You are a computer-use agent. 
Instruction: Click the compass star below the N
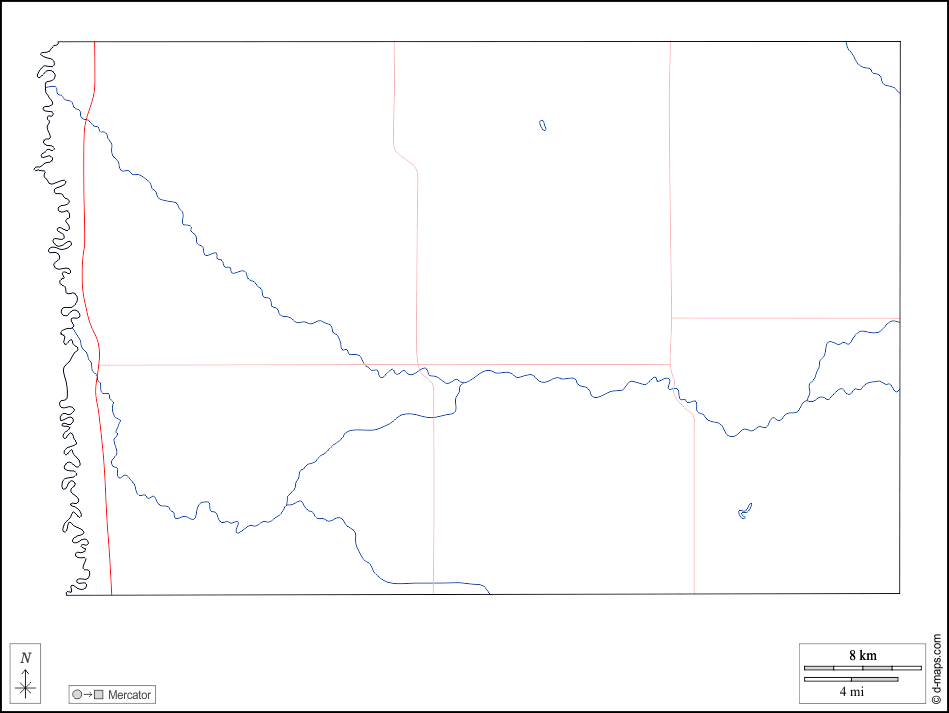(x=26, y=686)
